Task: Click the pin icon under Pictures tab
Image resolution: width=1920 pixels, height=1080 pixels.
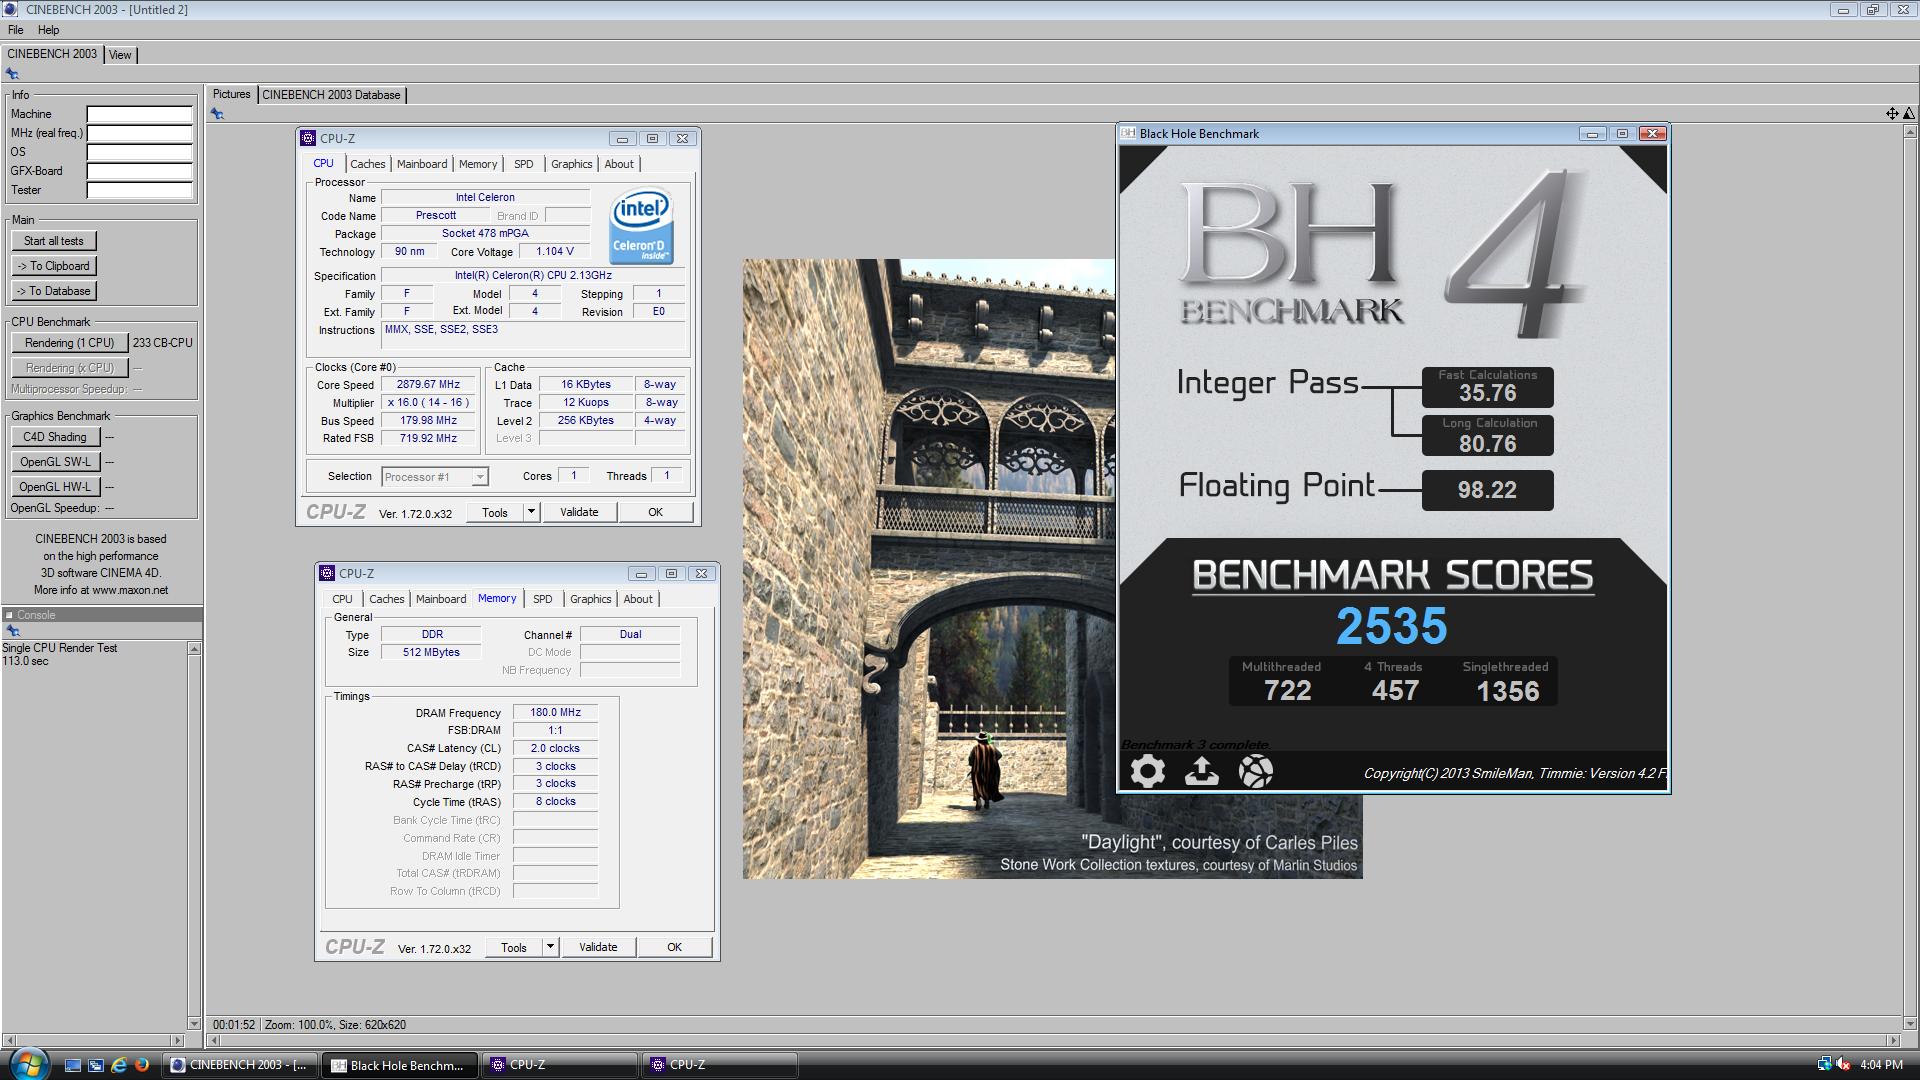Action: click(217, 114)
